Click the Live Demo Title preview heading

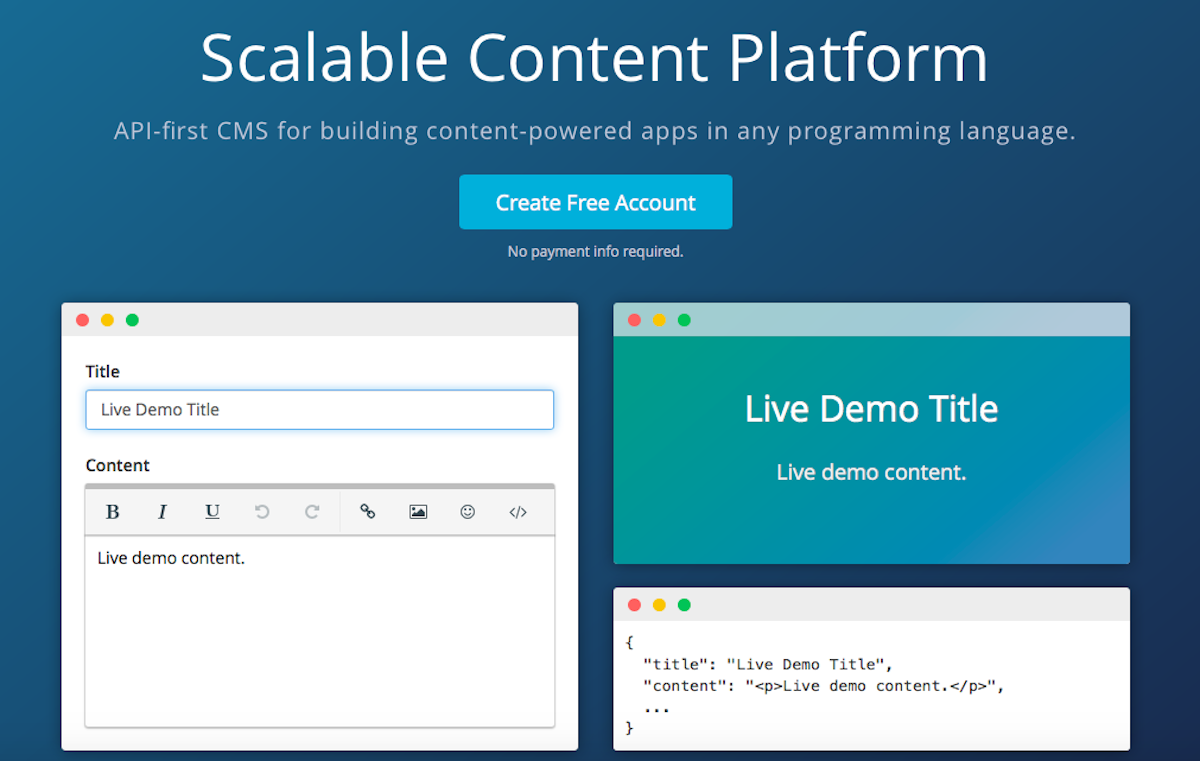pyautogui.click(x=871, y=409)
